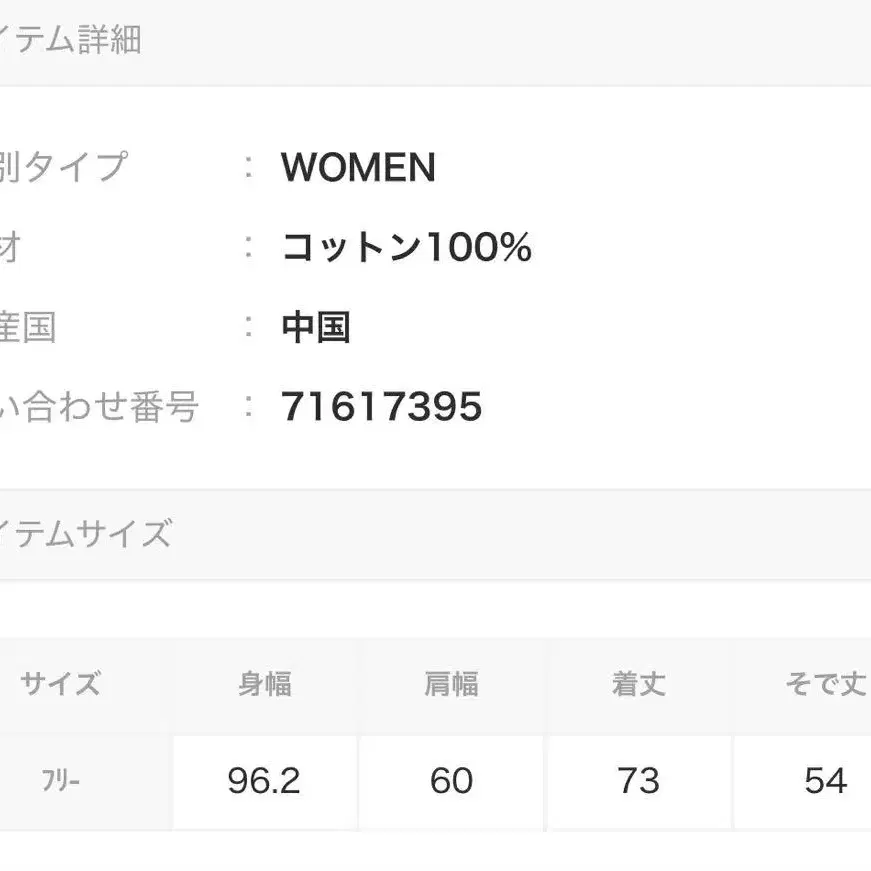Click the アイテムサイズ section header
The height and width of the screenshot is (871, 871).
[86, 534]
